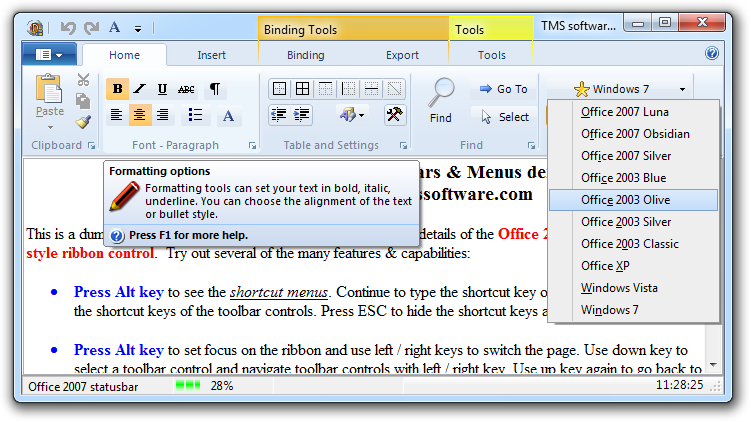Screen dimensions: 751x422
Task: Click the pilcrow paragraph marks icon
Action: click(214, 89)
